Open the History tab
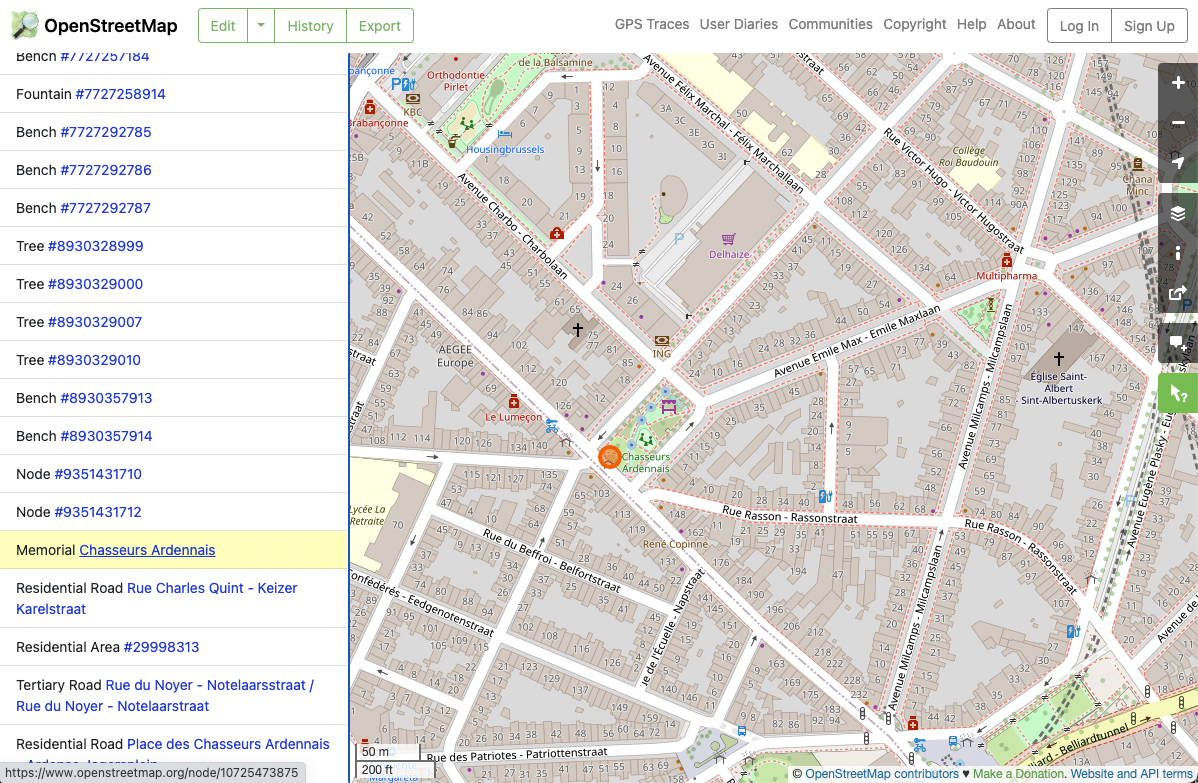Viewport: 1198px width, 783px height. [310, 25]
